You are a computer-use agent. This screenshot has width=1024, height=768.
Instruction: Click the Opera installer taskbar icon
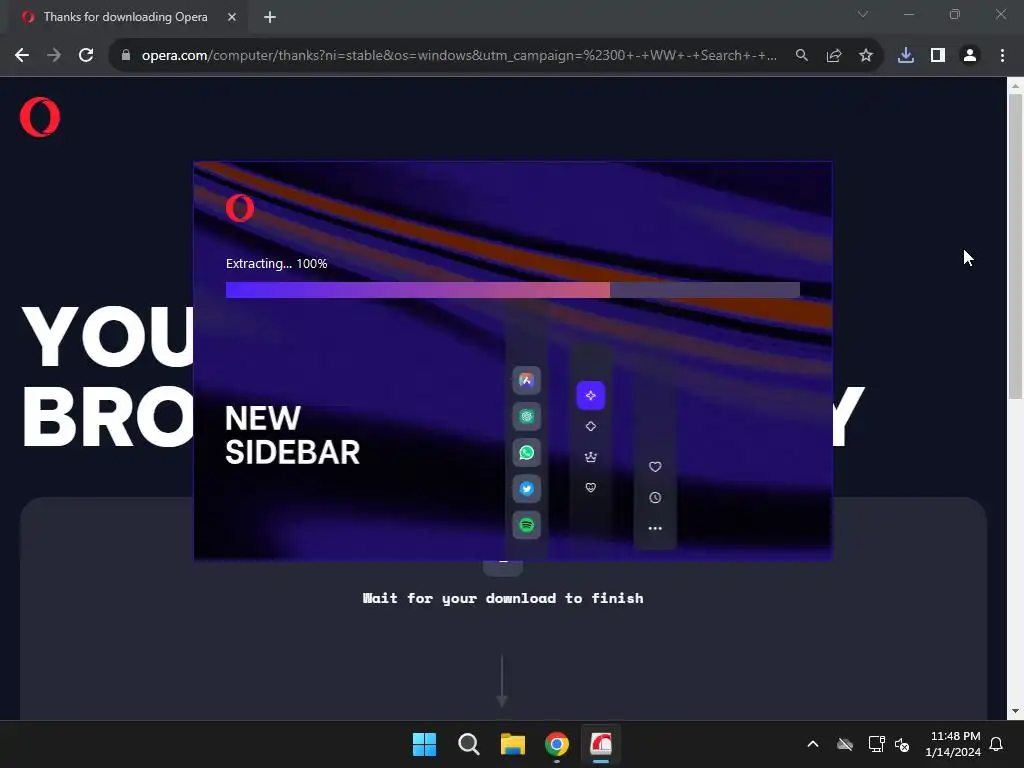coord(601,744)
